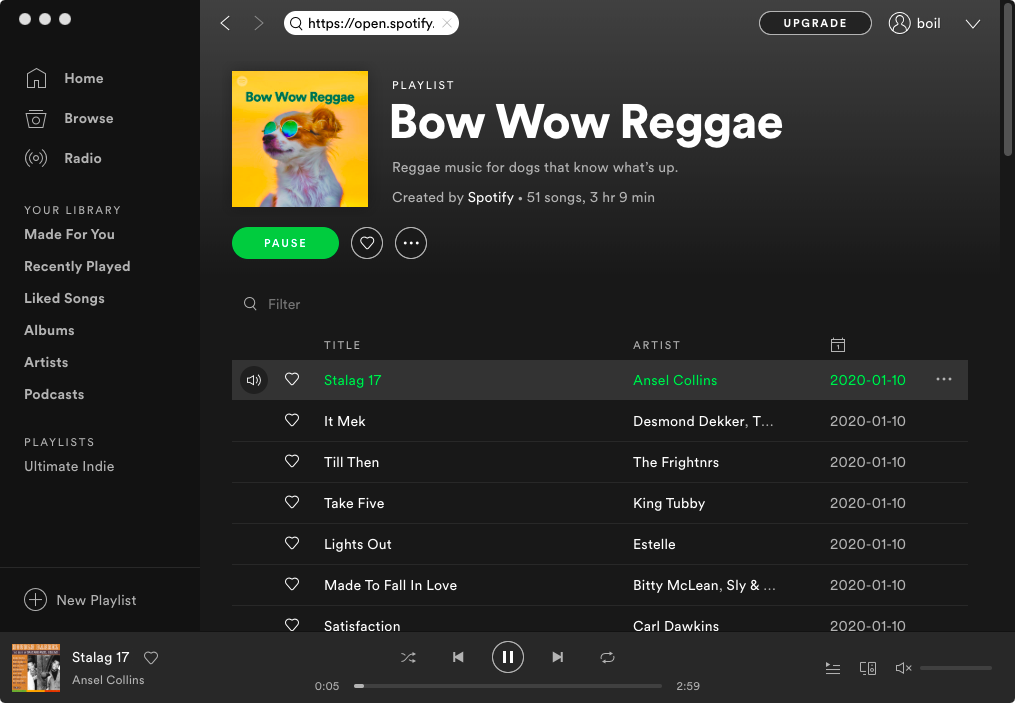Open Liked Songs
The width and height of the screenshot is (1015, 703).
coord(64,298)
